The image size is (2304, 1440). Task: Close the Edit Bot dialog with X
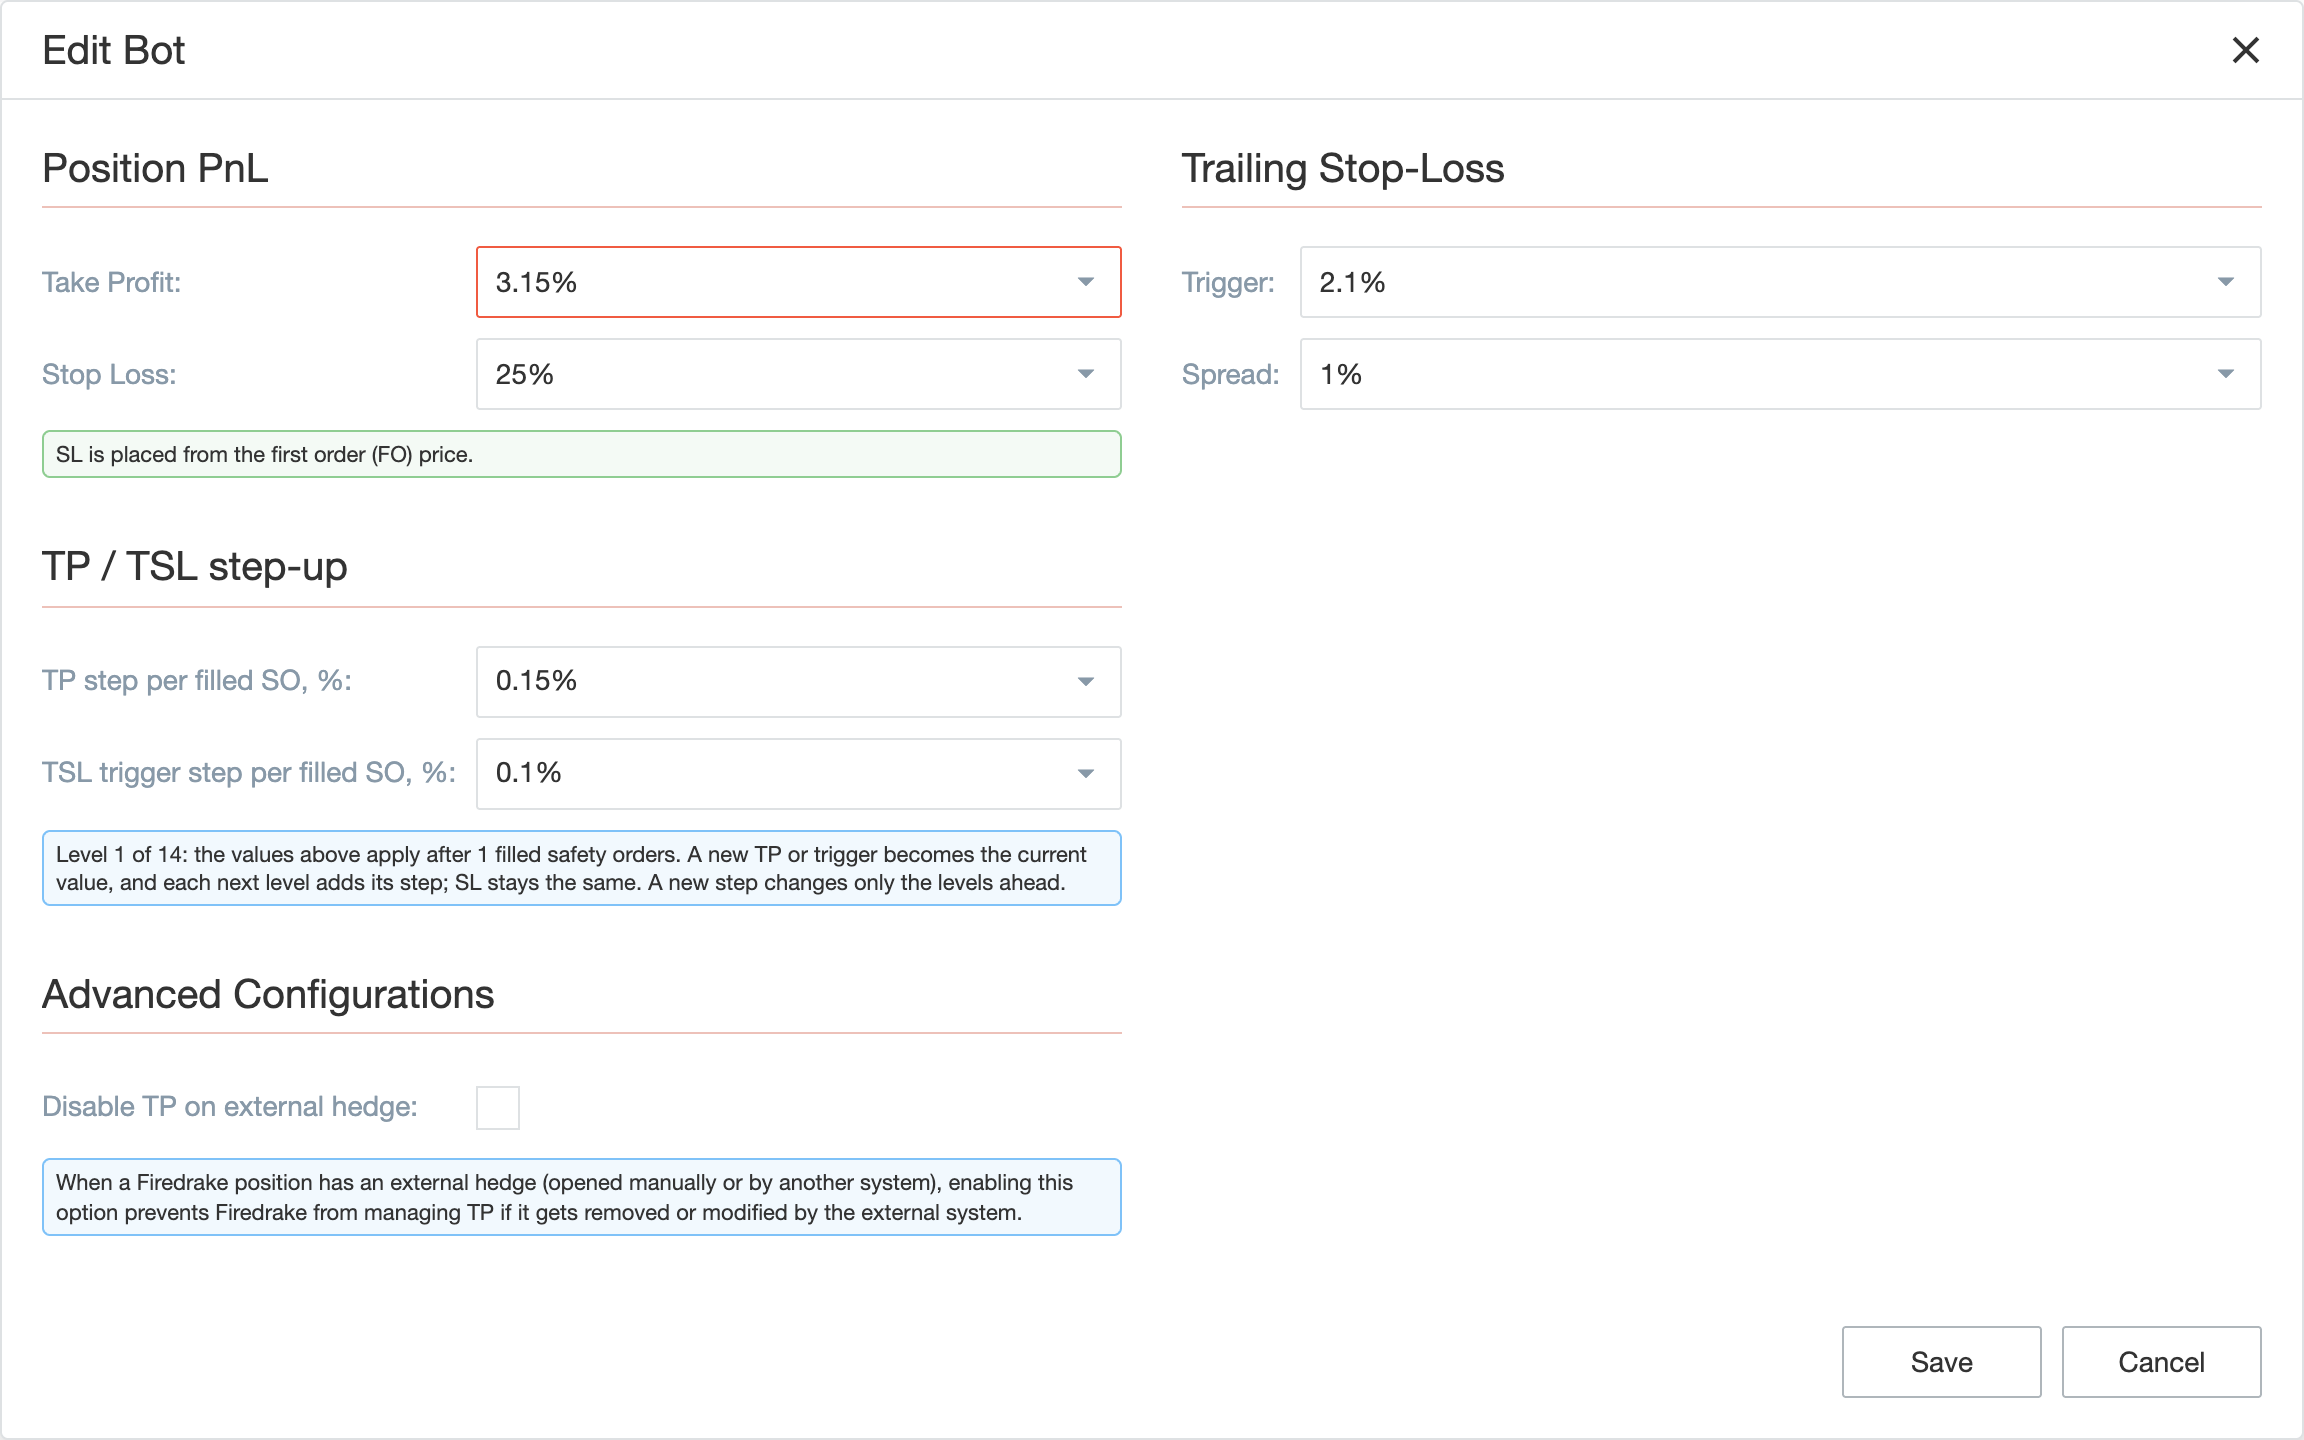[2246, 50]
